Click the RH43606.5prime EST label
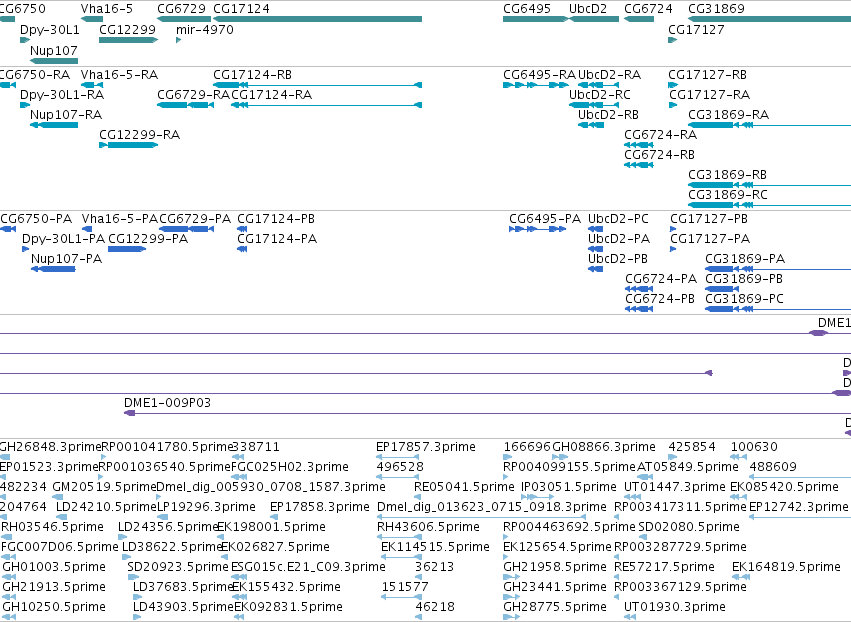 coord(428,527)
